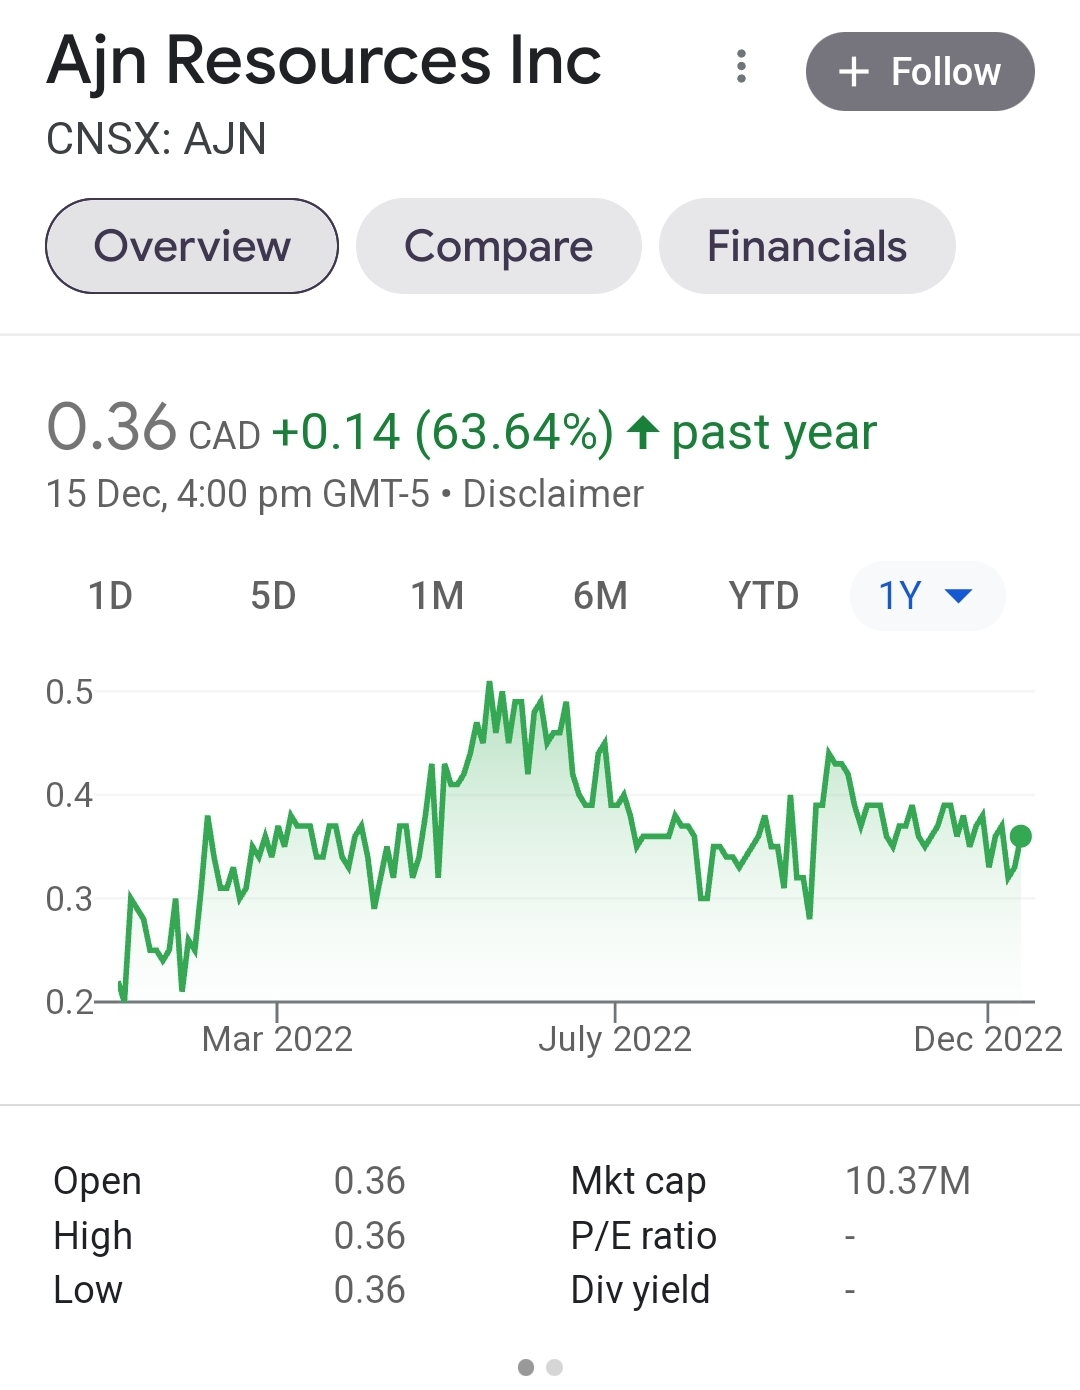Image resolution: width=1080 pixels, height=1390 pixels.
Task: Open the Compare tab
Action: click(498, 246)
